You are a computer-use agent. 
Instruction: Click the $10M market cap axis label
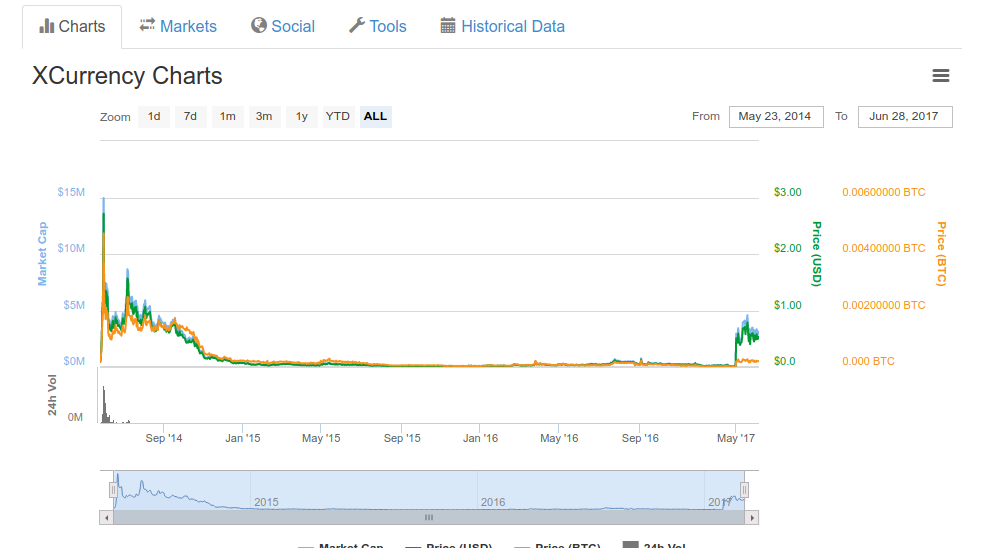[x=71, y=249]
